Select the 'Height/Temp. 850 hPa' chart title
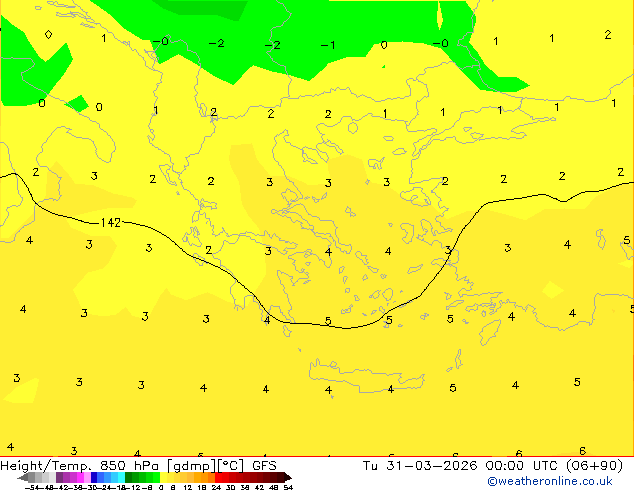This screenshot has height=490, width=634. coord(79,466)
